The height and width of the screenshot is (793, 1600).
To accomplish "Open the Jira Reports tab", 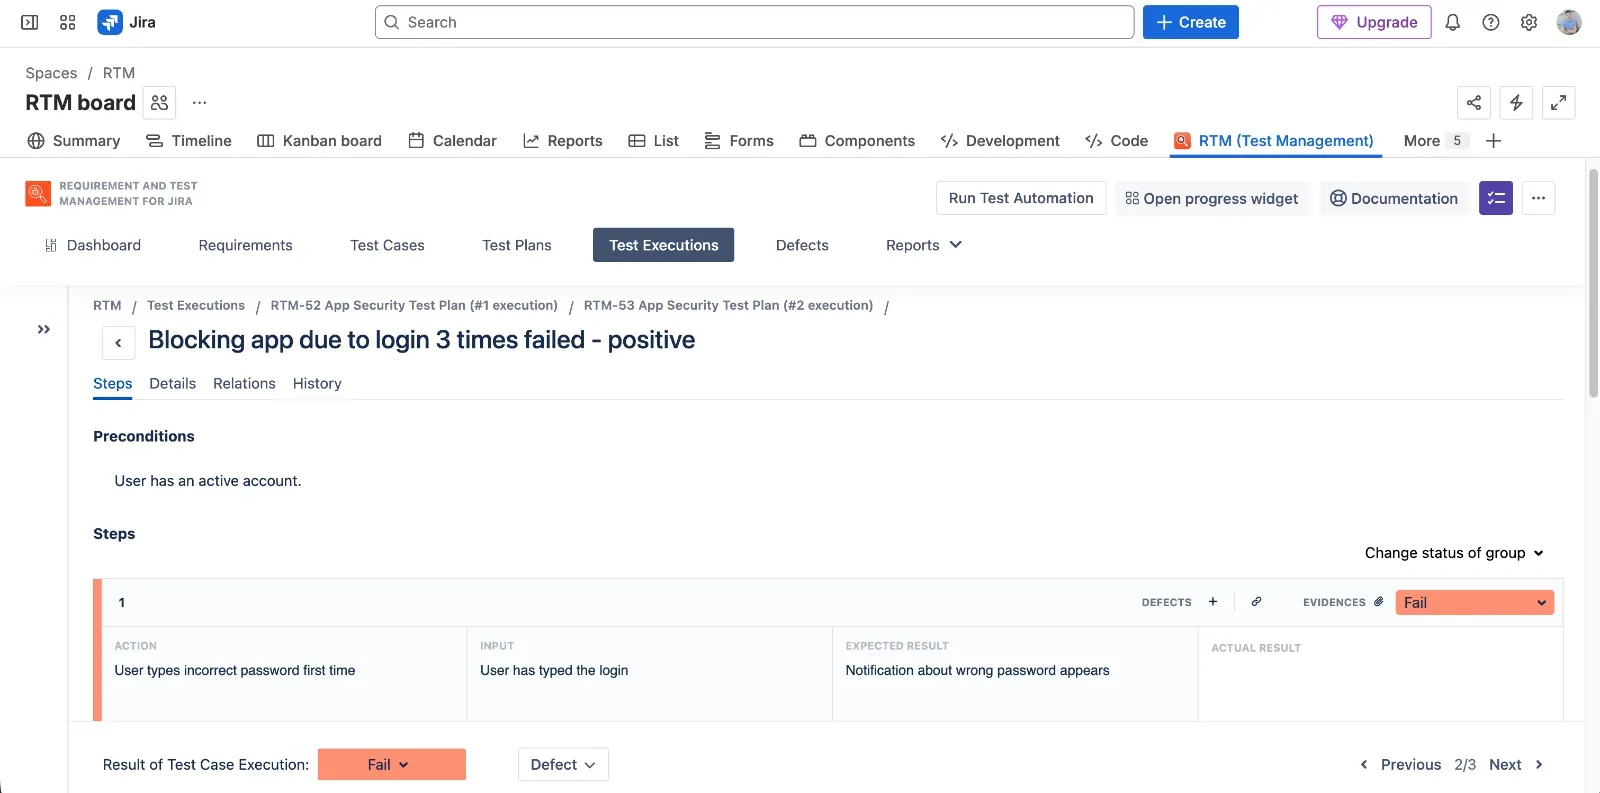I will (x=563, y=141).
